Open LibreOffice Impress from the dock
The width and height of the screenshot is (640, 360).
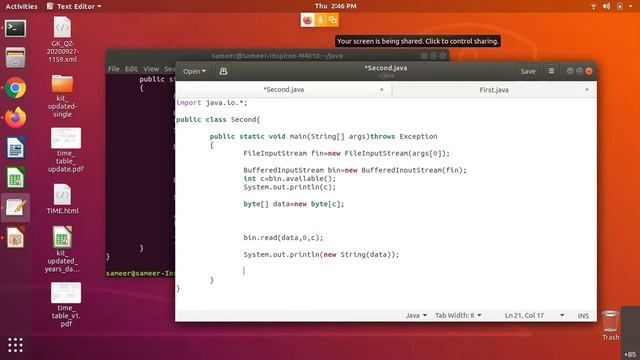[x=16, y=237]
